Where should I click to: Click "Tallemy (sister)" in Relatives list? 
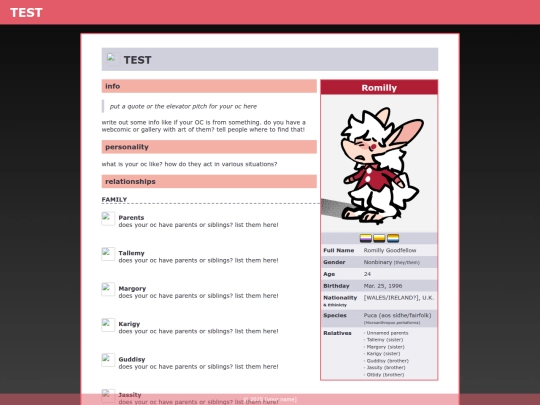coord(385,340)
